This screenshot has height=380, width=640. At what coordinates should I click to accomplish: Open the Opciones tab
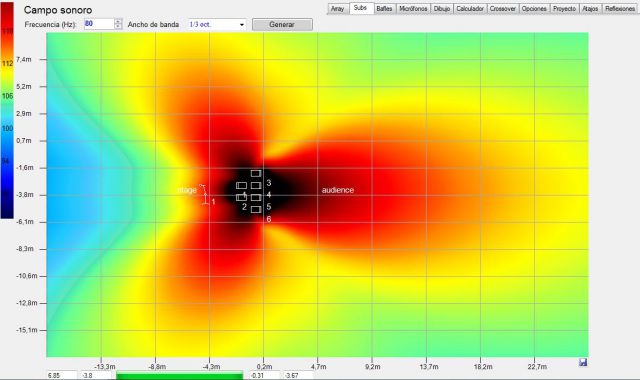tap(534, 9)
